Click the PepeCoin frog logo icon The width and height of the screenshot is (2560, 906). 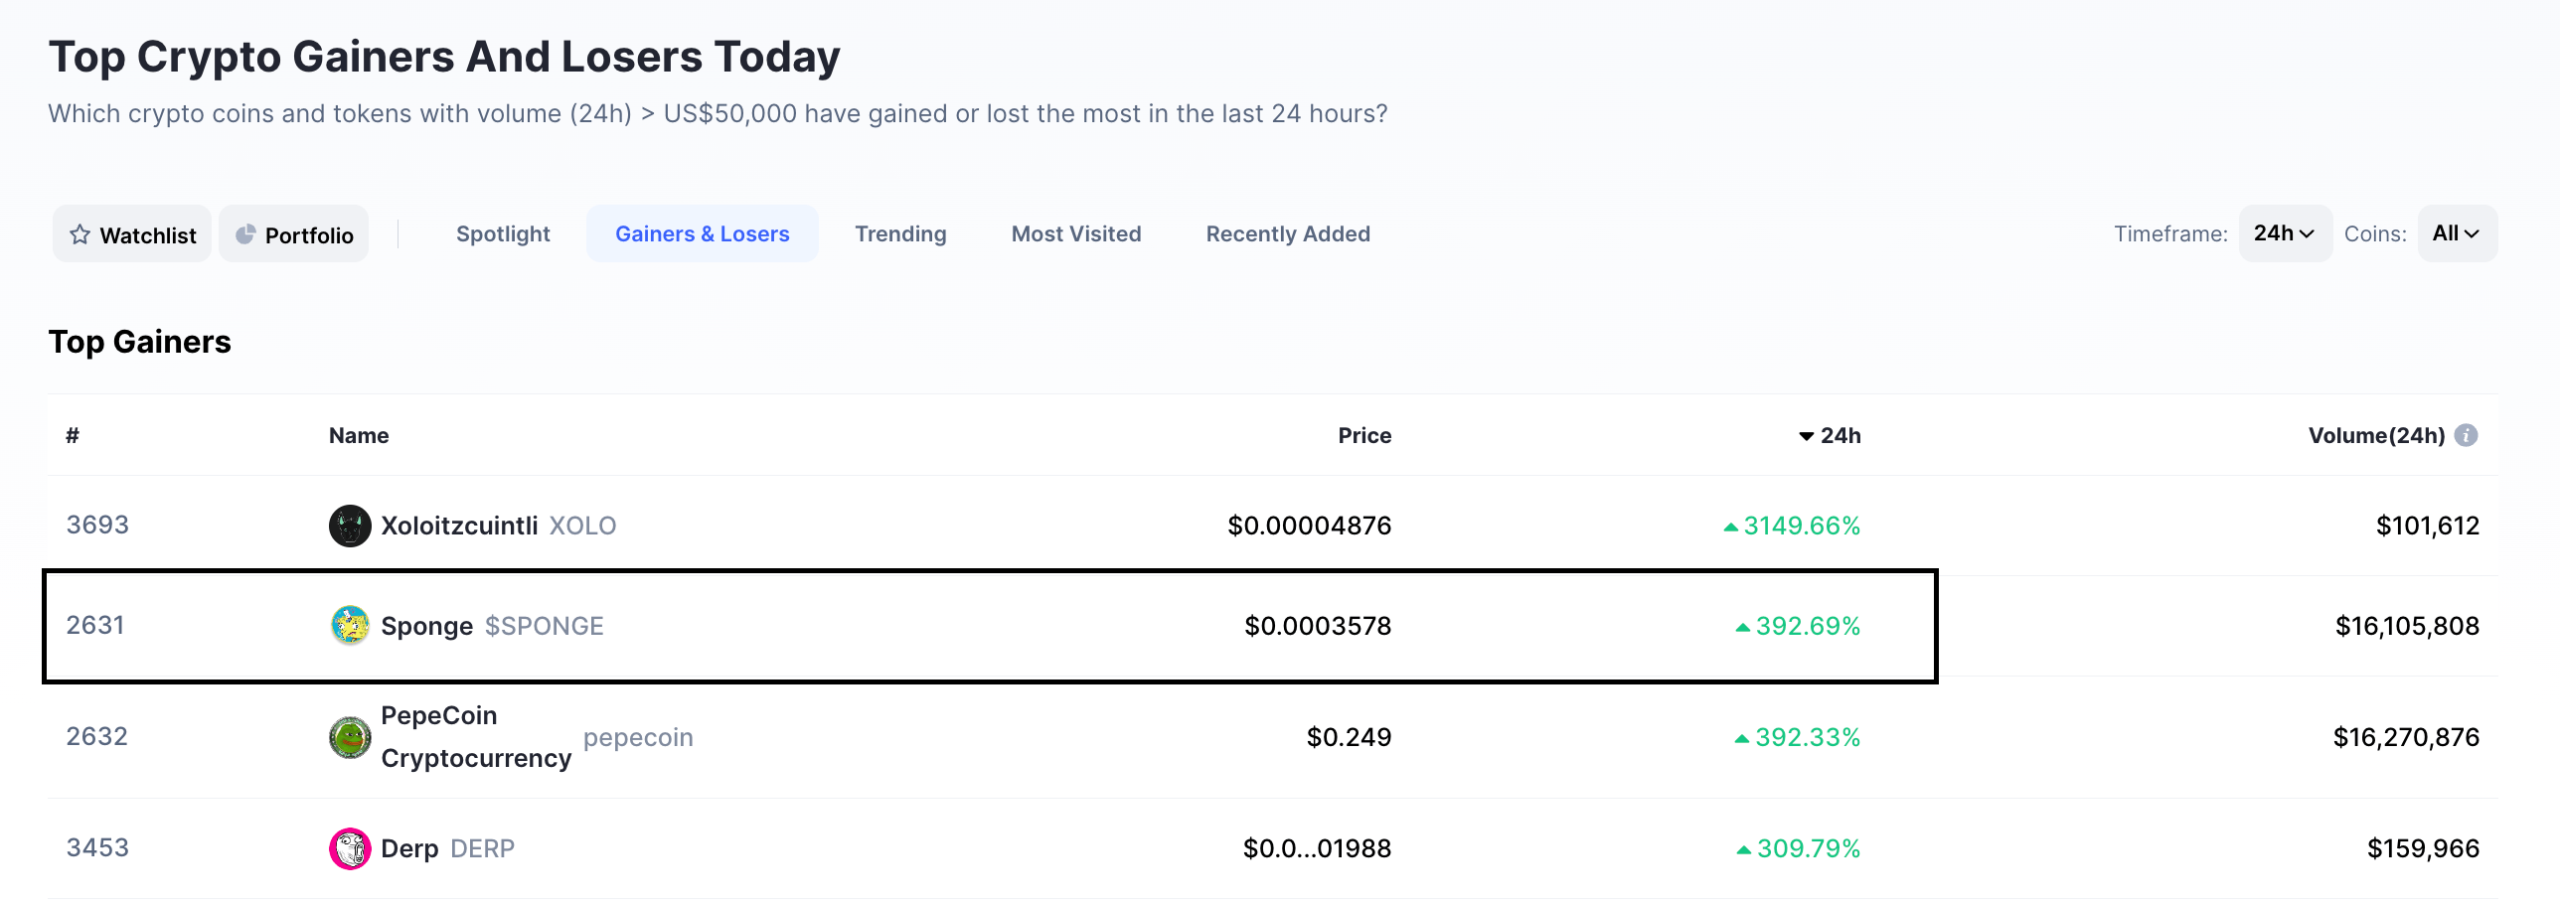[x=350, y=737]
